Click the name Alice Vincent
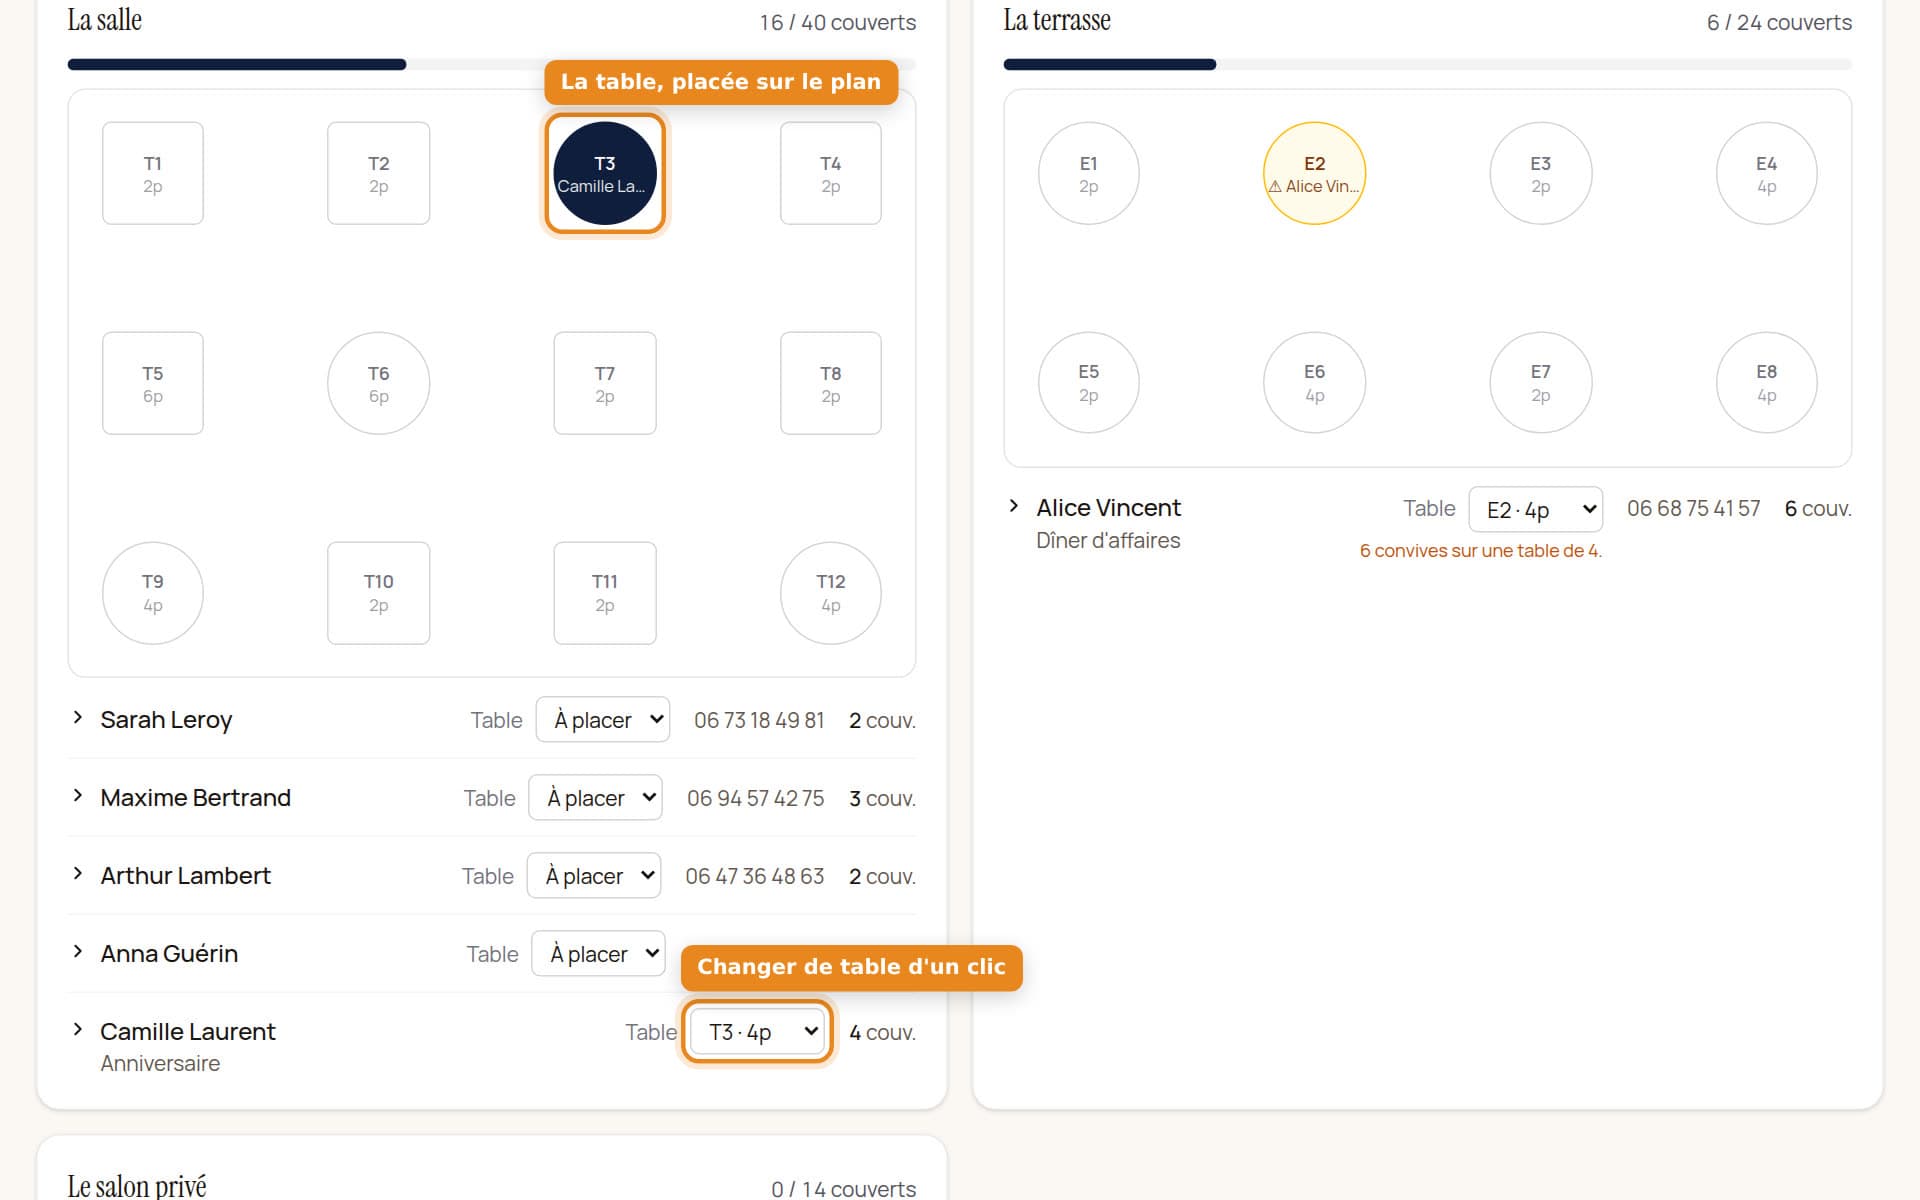This screenshot has width=1920, height=1200. 1109,508
